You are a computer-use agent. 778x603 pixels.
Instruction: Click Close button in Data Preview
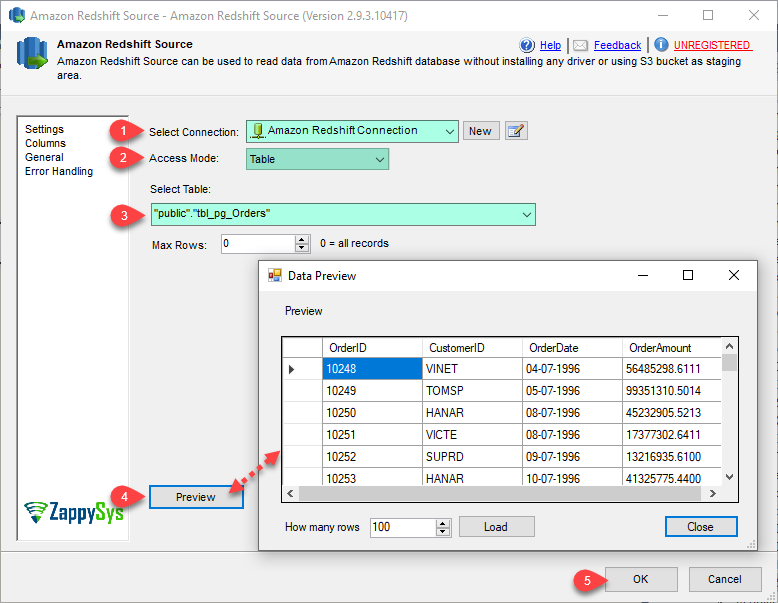click(701, 527)
